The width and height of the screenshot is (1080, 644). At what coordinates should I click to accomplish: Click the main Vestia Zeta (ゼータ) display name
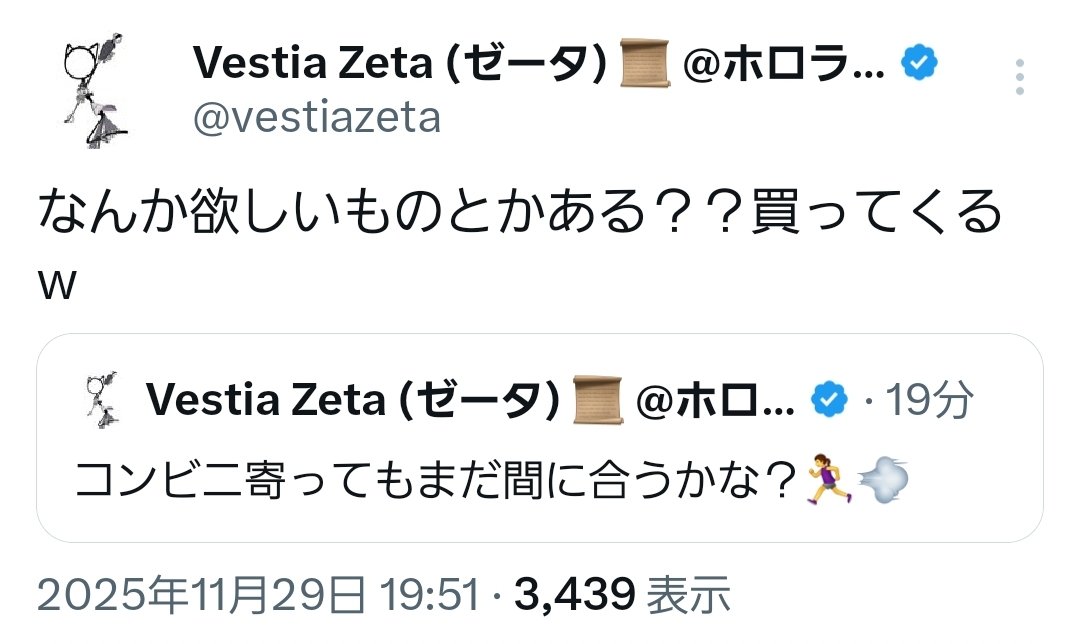400,66
